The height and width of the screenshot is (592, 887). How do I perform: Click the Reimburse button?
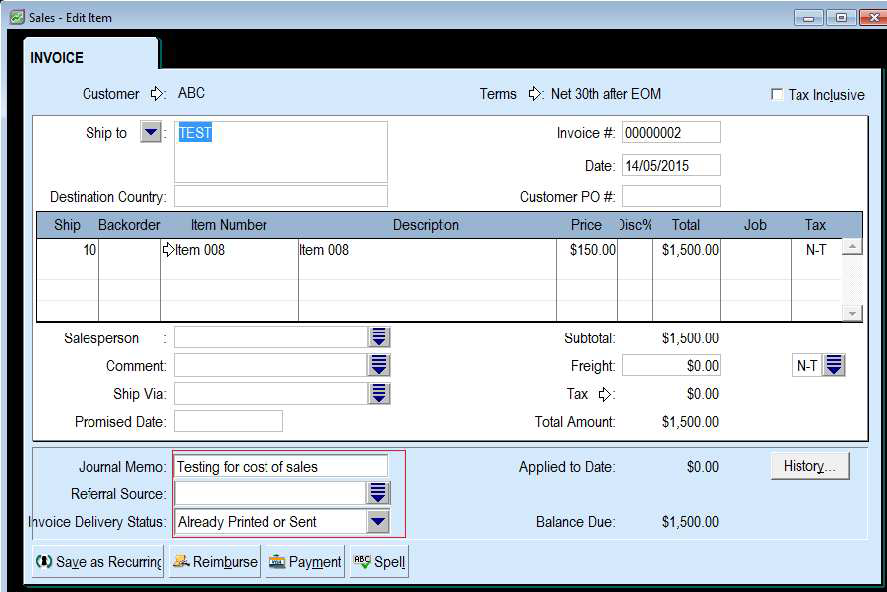pyautogui.click(x=214, y=562)
